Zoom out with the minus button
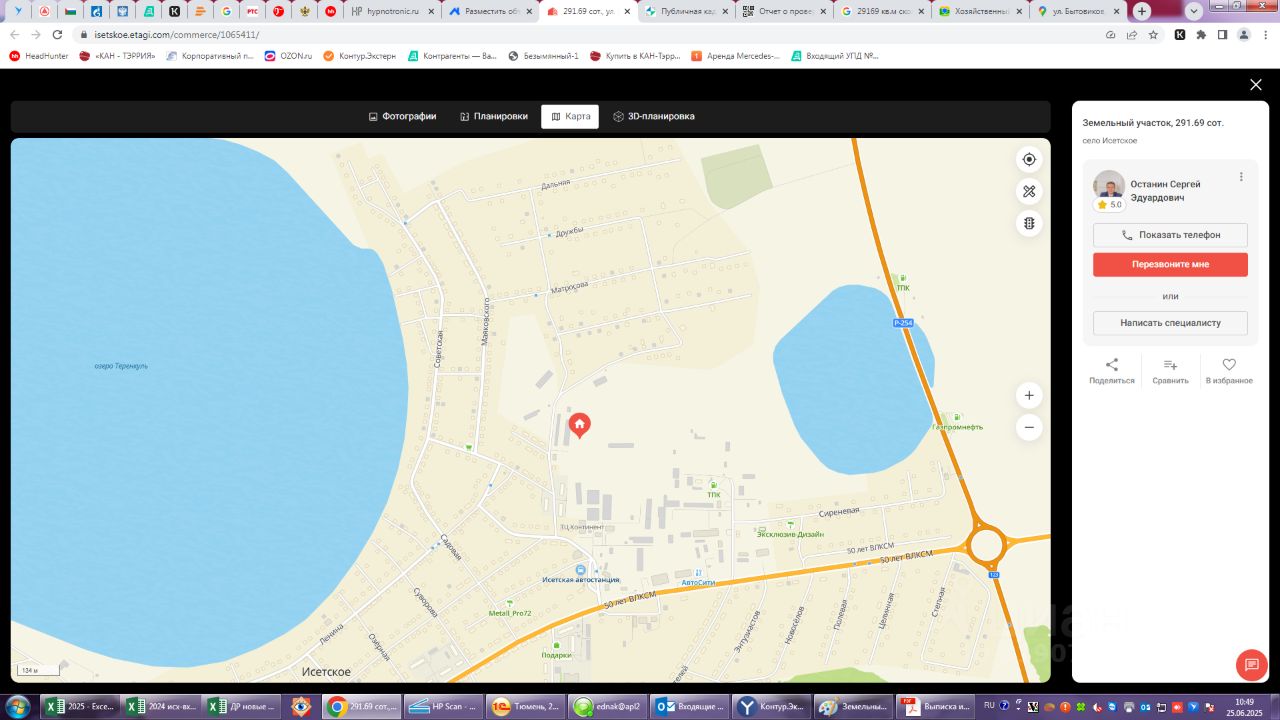The height and width of the screenshot is (720, 1280). (1029, 428)
